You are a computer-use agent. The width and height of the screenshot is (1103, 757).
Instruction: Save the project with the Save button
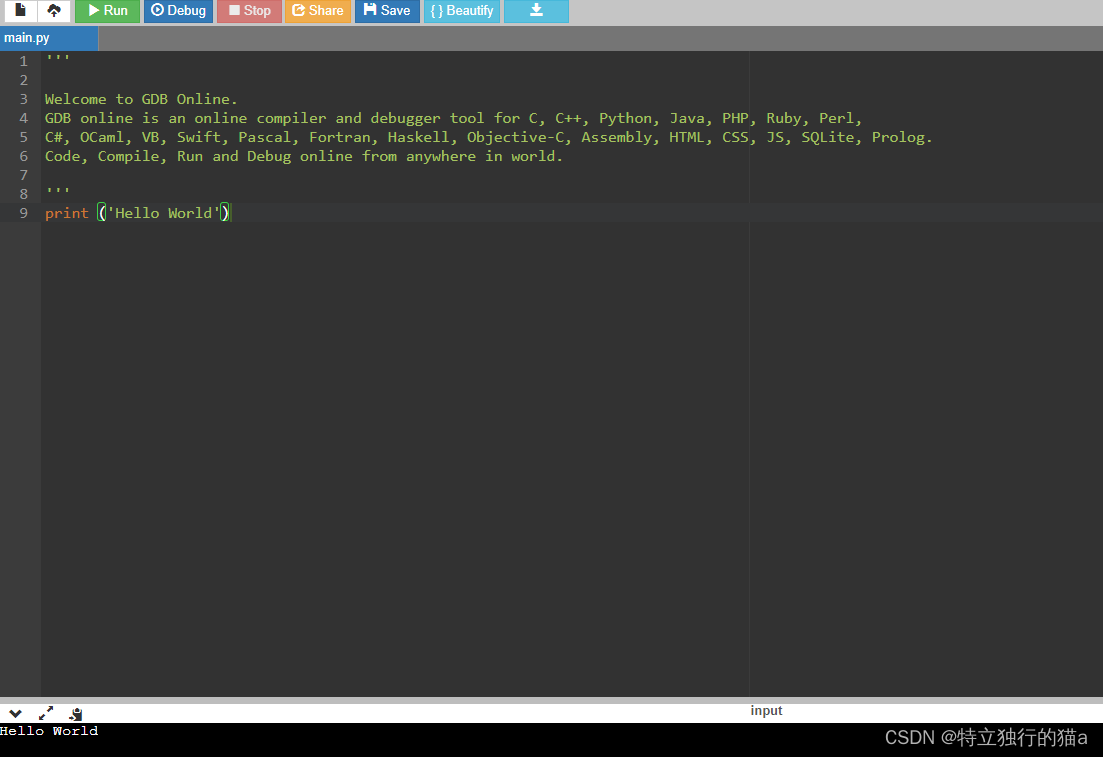[387, 11]
